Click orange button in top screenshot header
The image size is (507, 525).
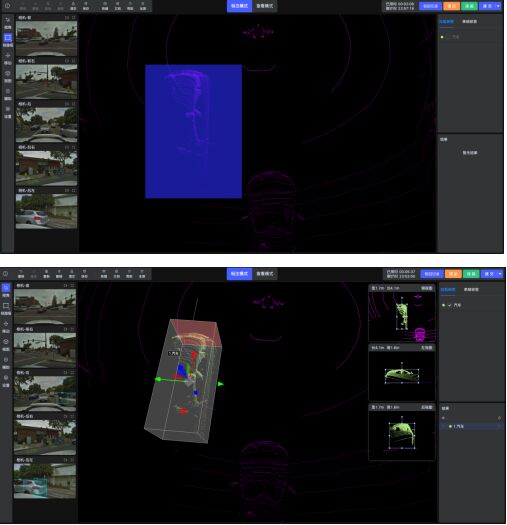pyautogui.click(x=451, y=6)
